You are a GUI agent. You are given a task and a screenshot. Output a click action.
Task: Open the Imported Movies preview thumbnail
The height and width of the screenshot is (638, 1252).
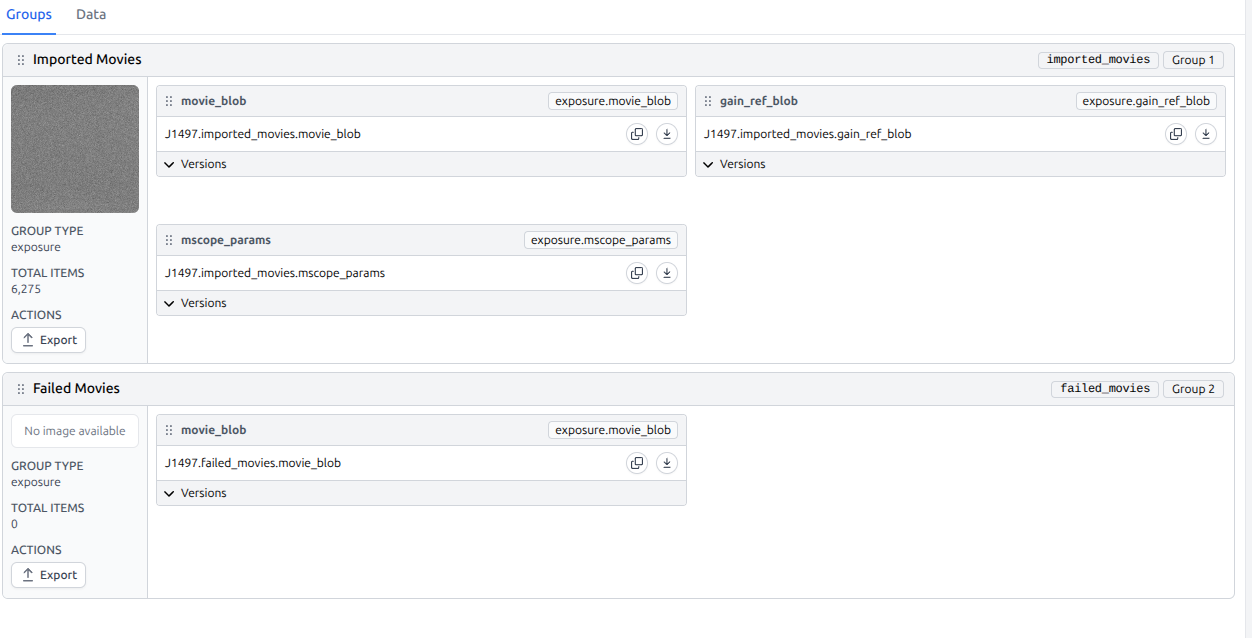pyautogui.click(x=75, y=149)
